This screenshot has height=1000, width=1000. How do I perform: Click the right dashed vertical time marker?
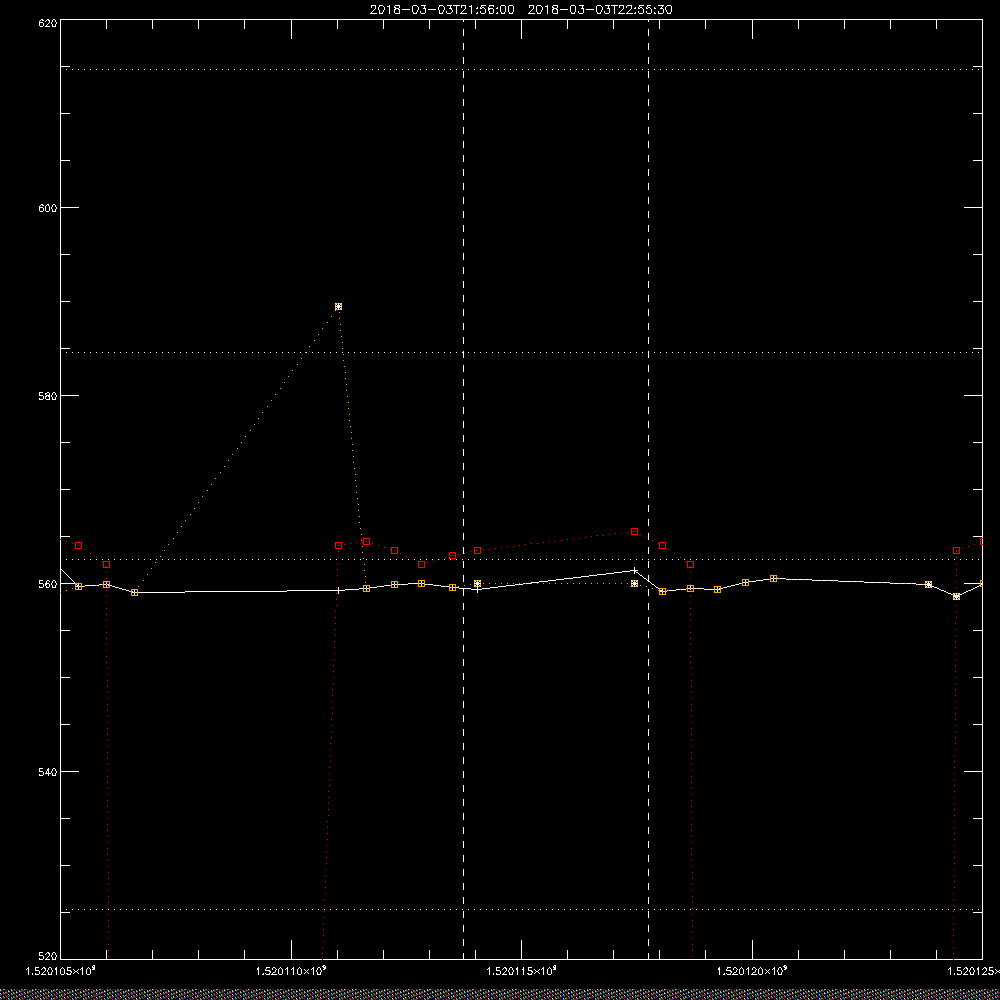click(x=649, y=489)
